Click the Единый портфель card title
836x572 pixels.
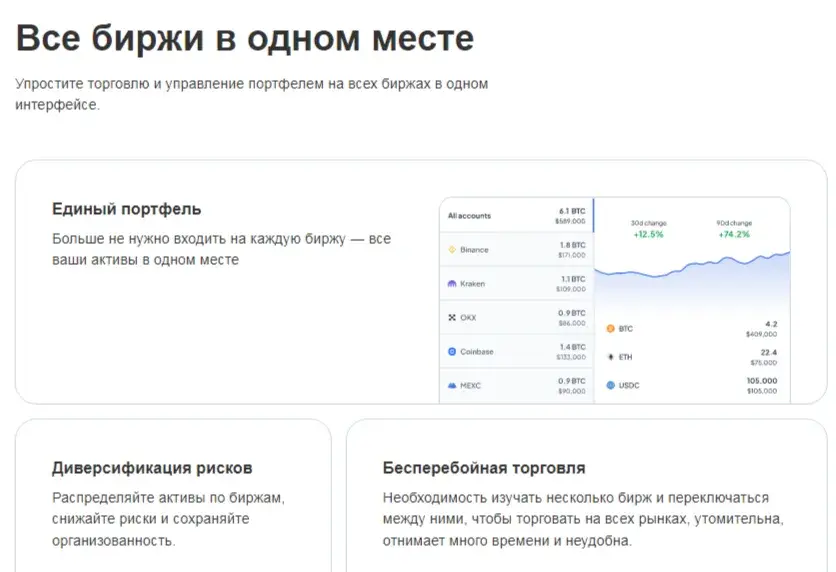[126, 209]
